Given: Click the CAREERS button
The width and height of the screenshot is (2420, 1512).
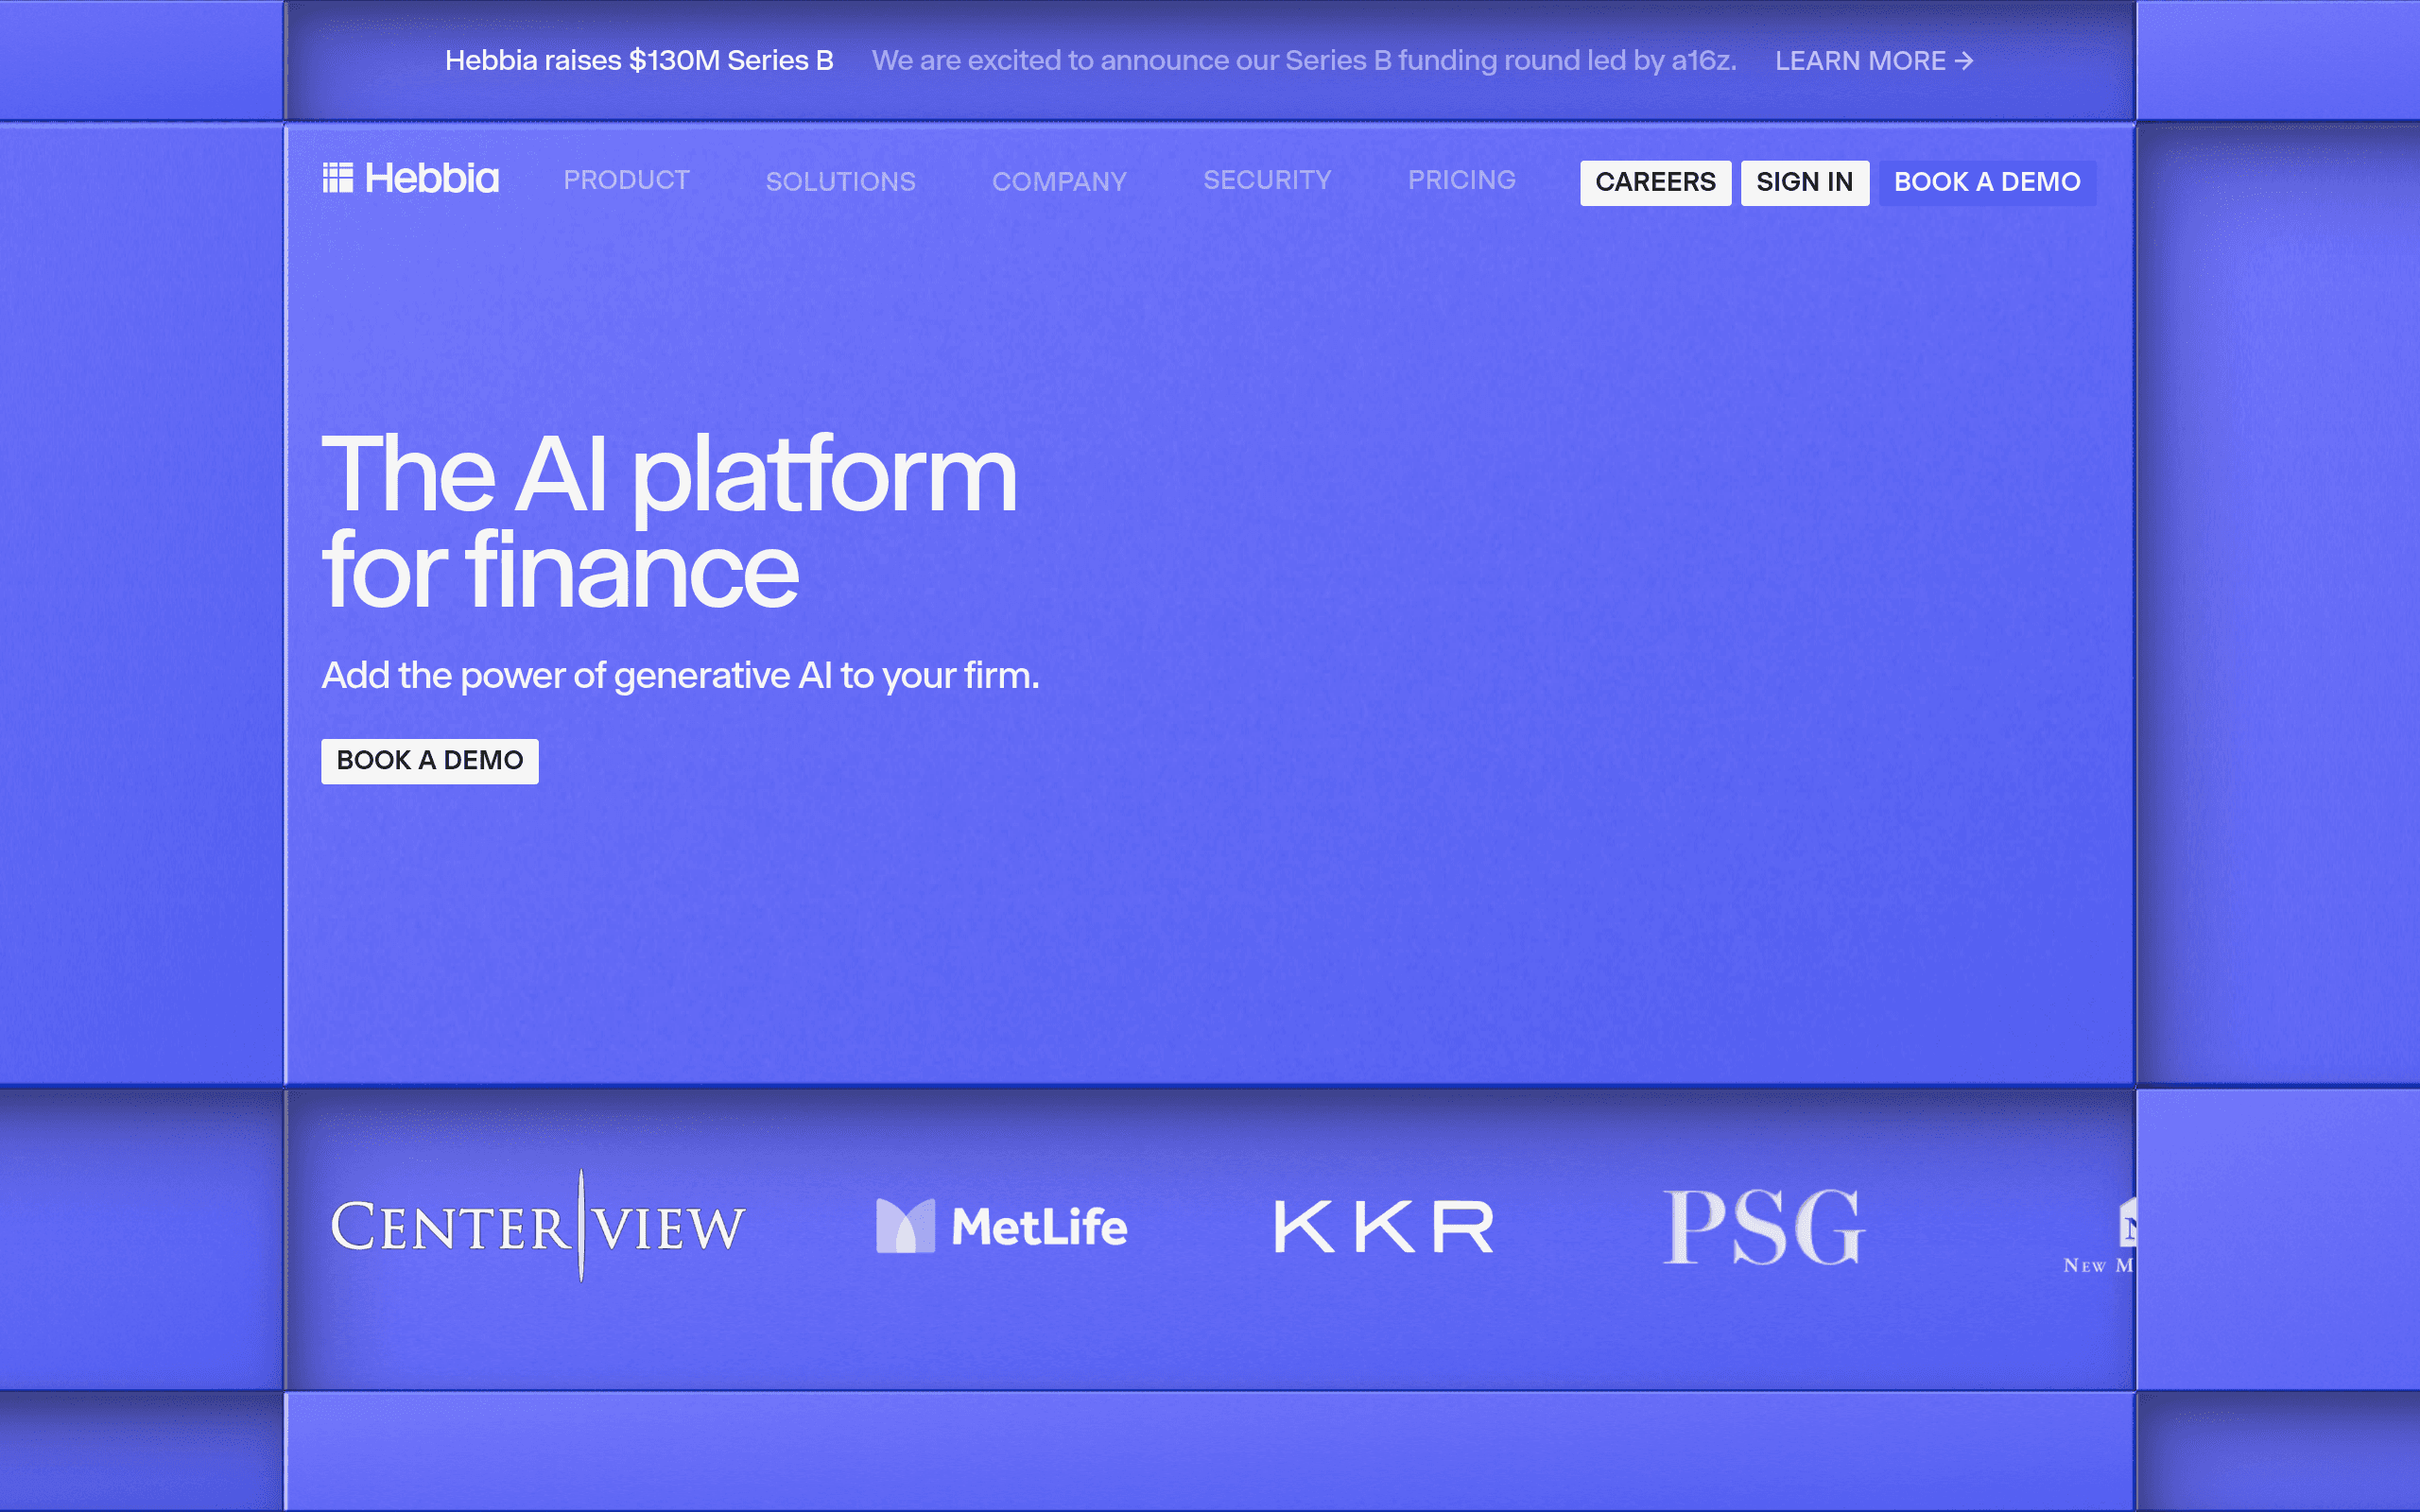Looking at the screenshot, I should pos(1655,182).
